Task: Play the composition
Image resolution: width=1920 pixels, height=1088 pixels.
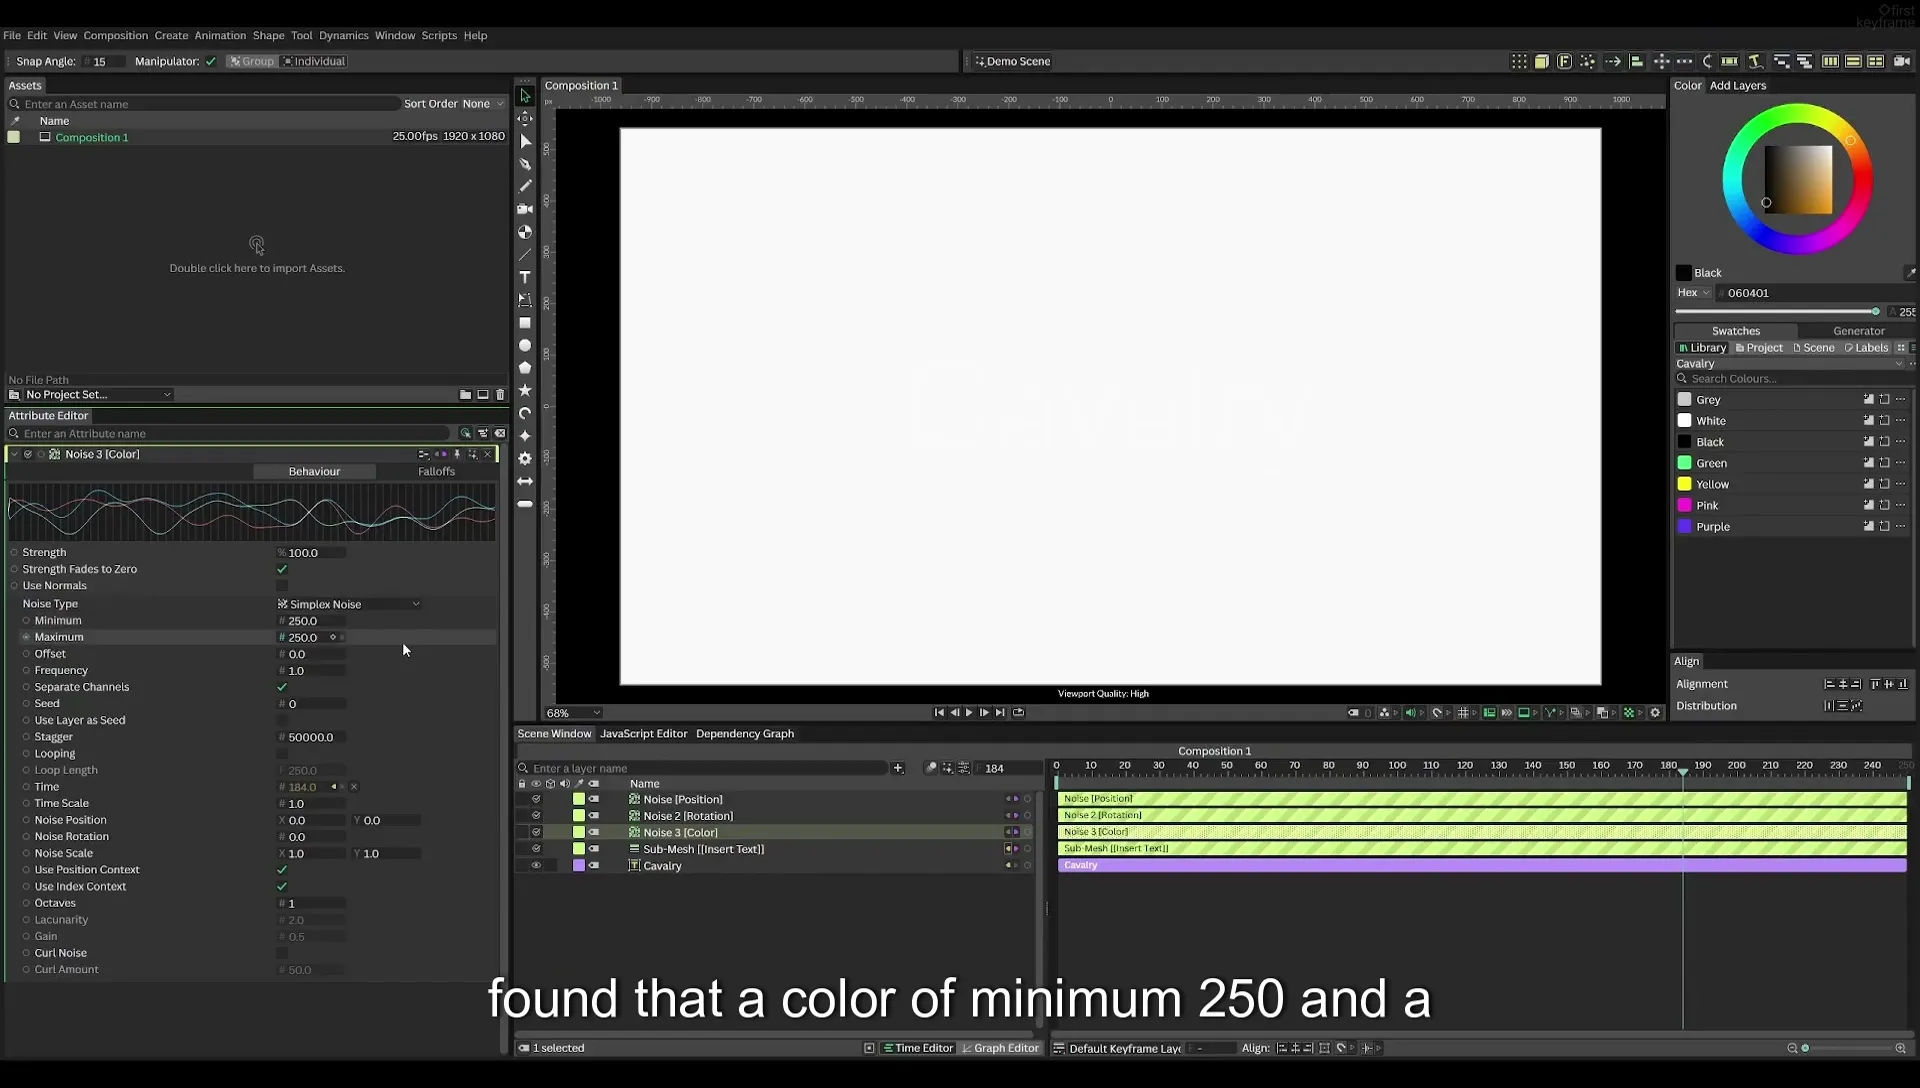Action: point(968,713)
